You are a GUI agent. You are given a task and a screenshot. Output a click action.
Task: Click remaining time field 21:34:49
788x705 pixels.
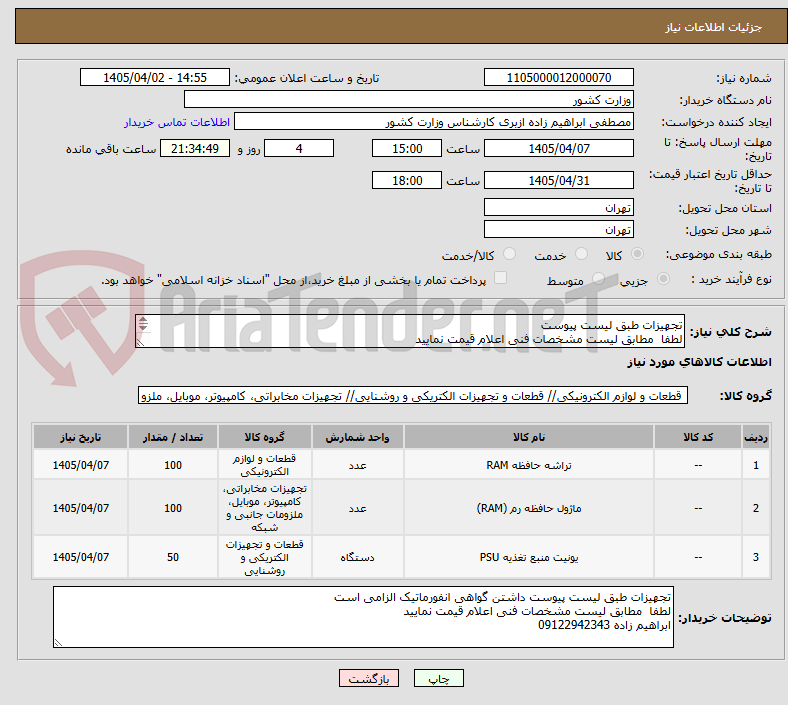pyautogui.click(x=195, y=148)
